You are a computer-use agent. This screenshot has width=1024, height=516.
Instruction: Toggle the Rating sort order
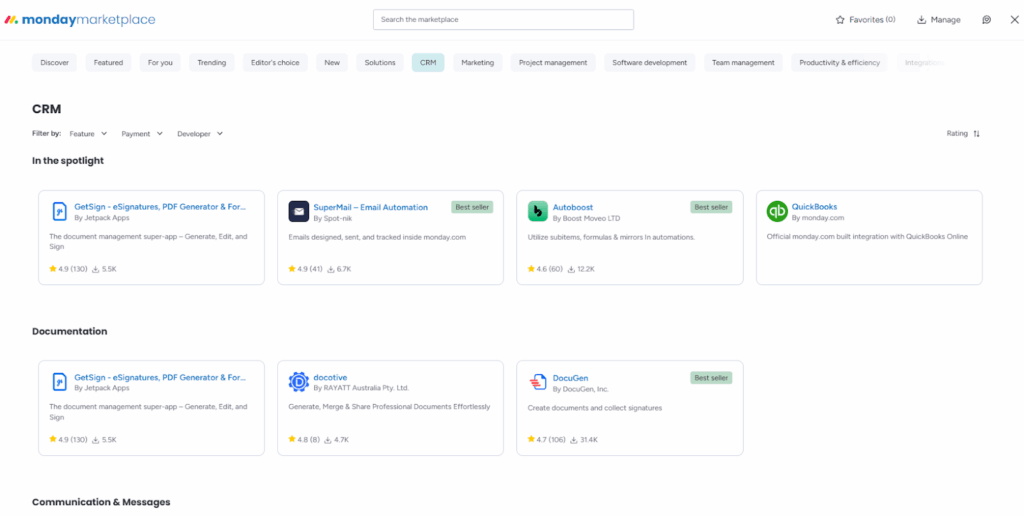pyautogui.click(x=963, y=133)
